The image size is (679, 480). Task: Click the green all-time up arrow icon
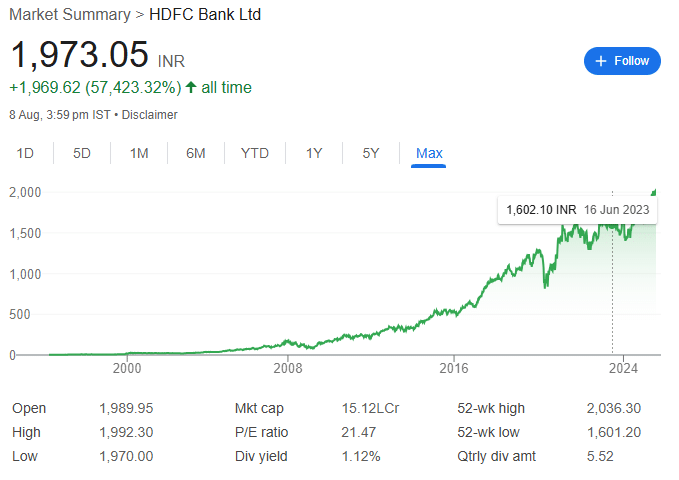click(191, 87)
